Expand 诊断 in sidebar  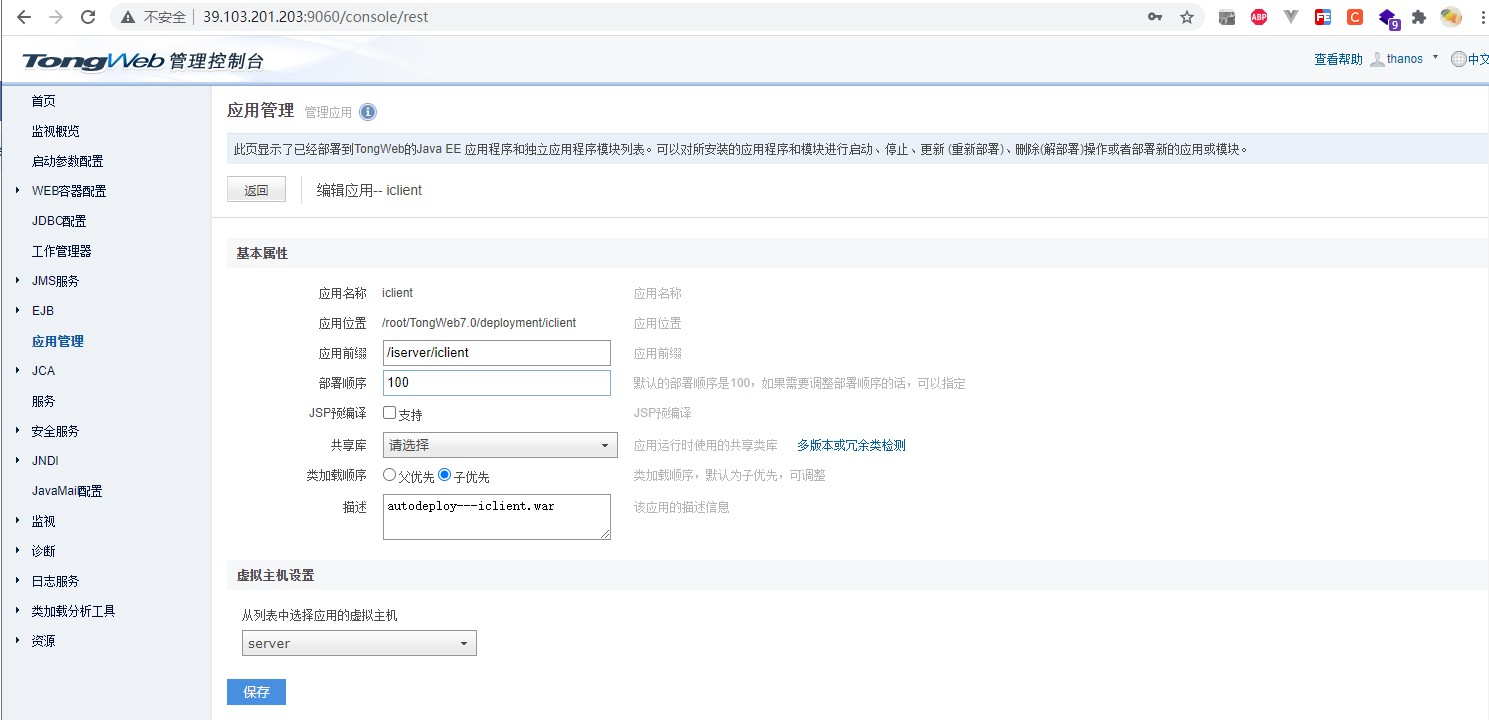pos(18,550)
